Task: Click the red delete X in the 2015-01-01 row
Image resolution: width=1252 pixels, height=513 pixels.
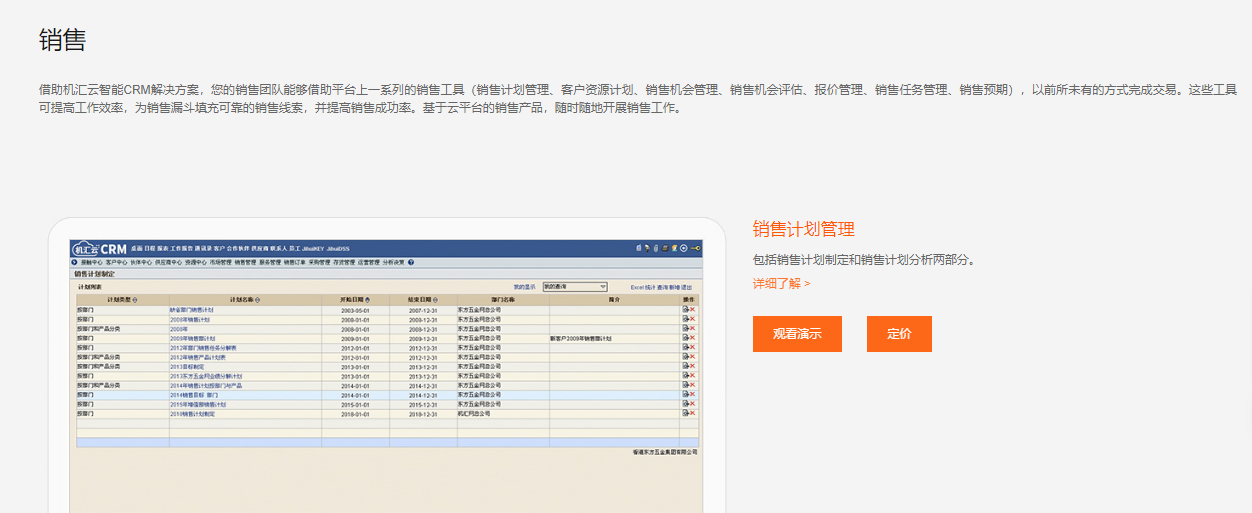Action: click(x=693, y=404)
